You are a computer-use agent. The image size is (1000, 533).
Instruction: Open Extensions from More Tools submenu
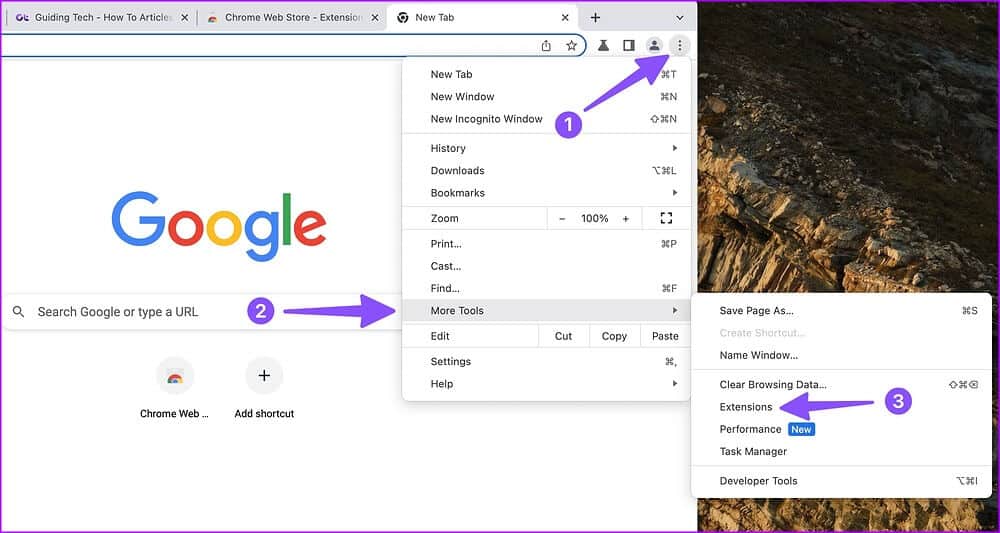click(842, 407)
